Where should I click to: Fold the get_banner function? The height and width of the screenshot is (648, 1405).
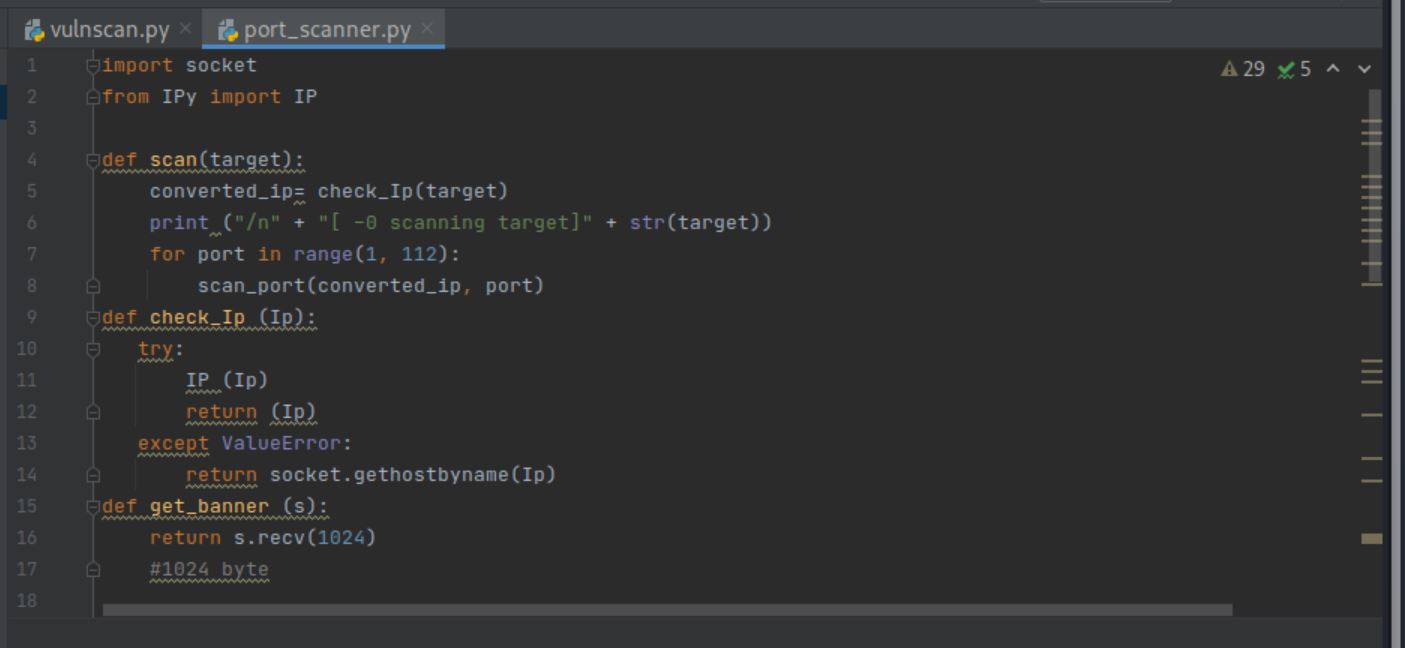92,506
